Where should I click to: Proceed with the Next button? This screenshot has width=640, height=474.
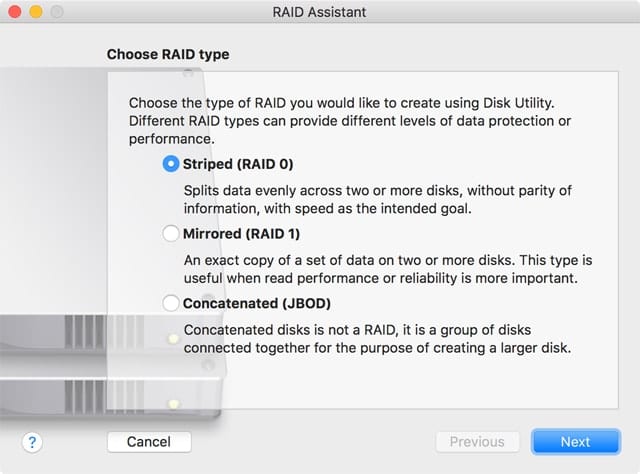tap(575, 441)
